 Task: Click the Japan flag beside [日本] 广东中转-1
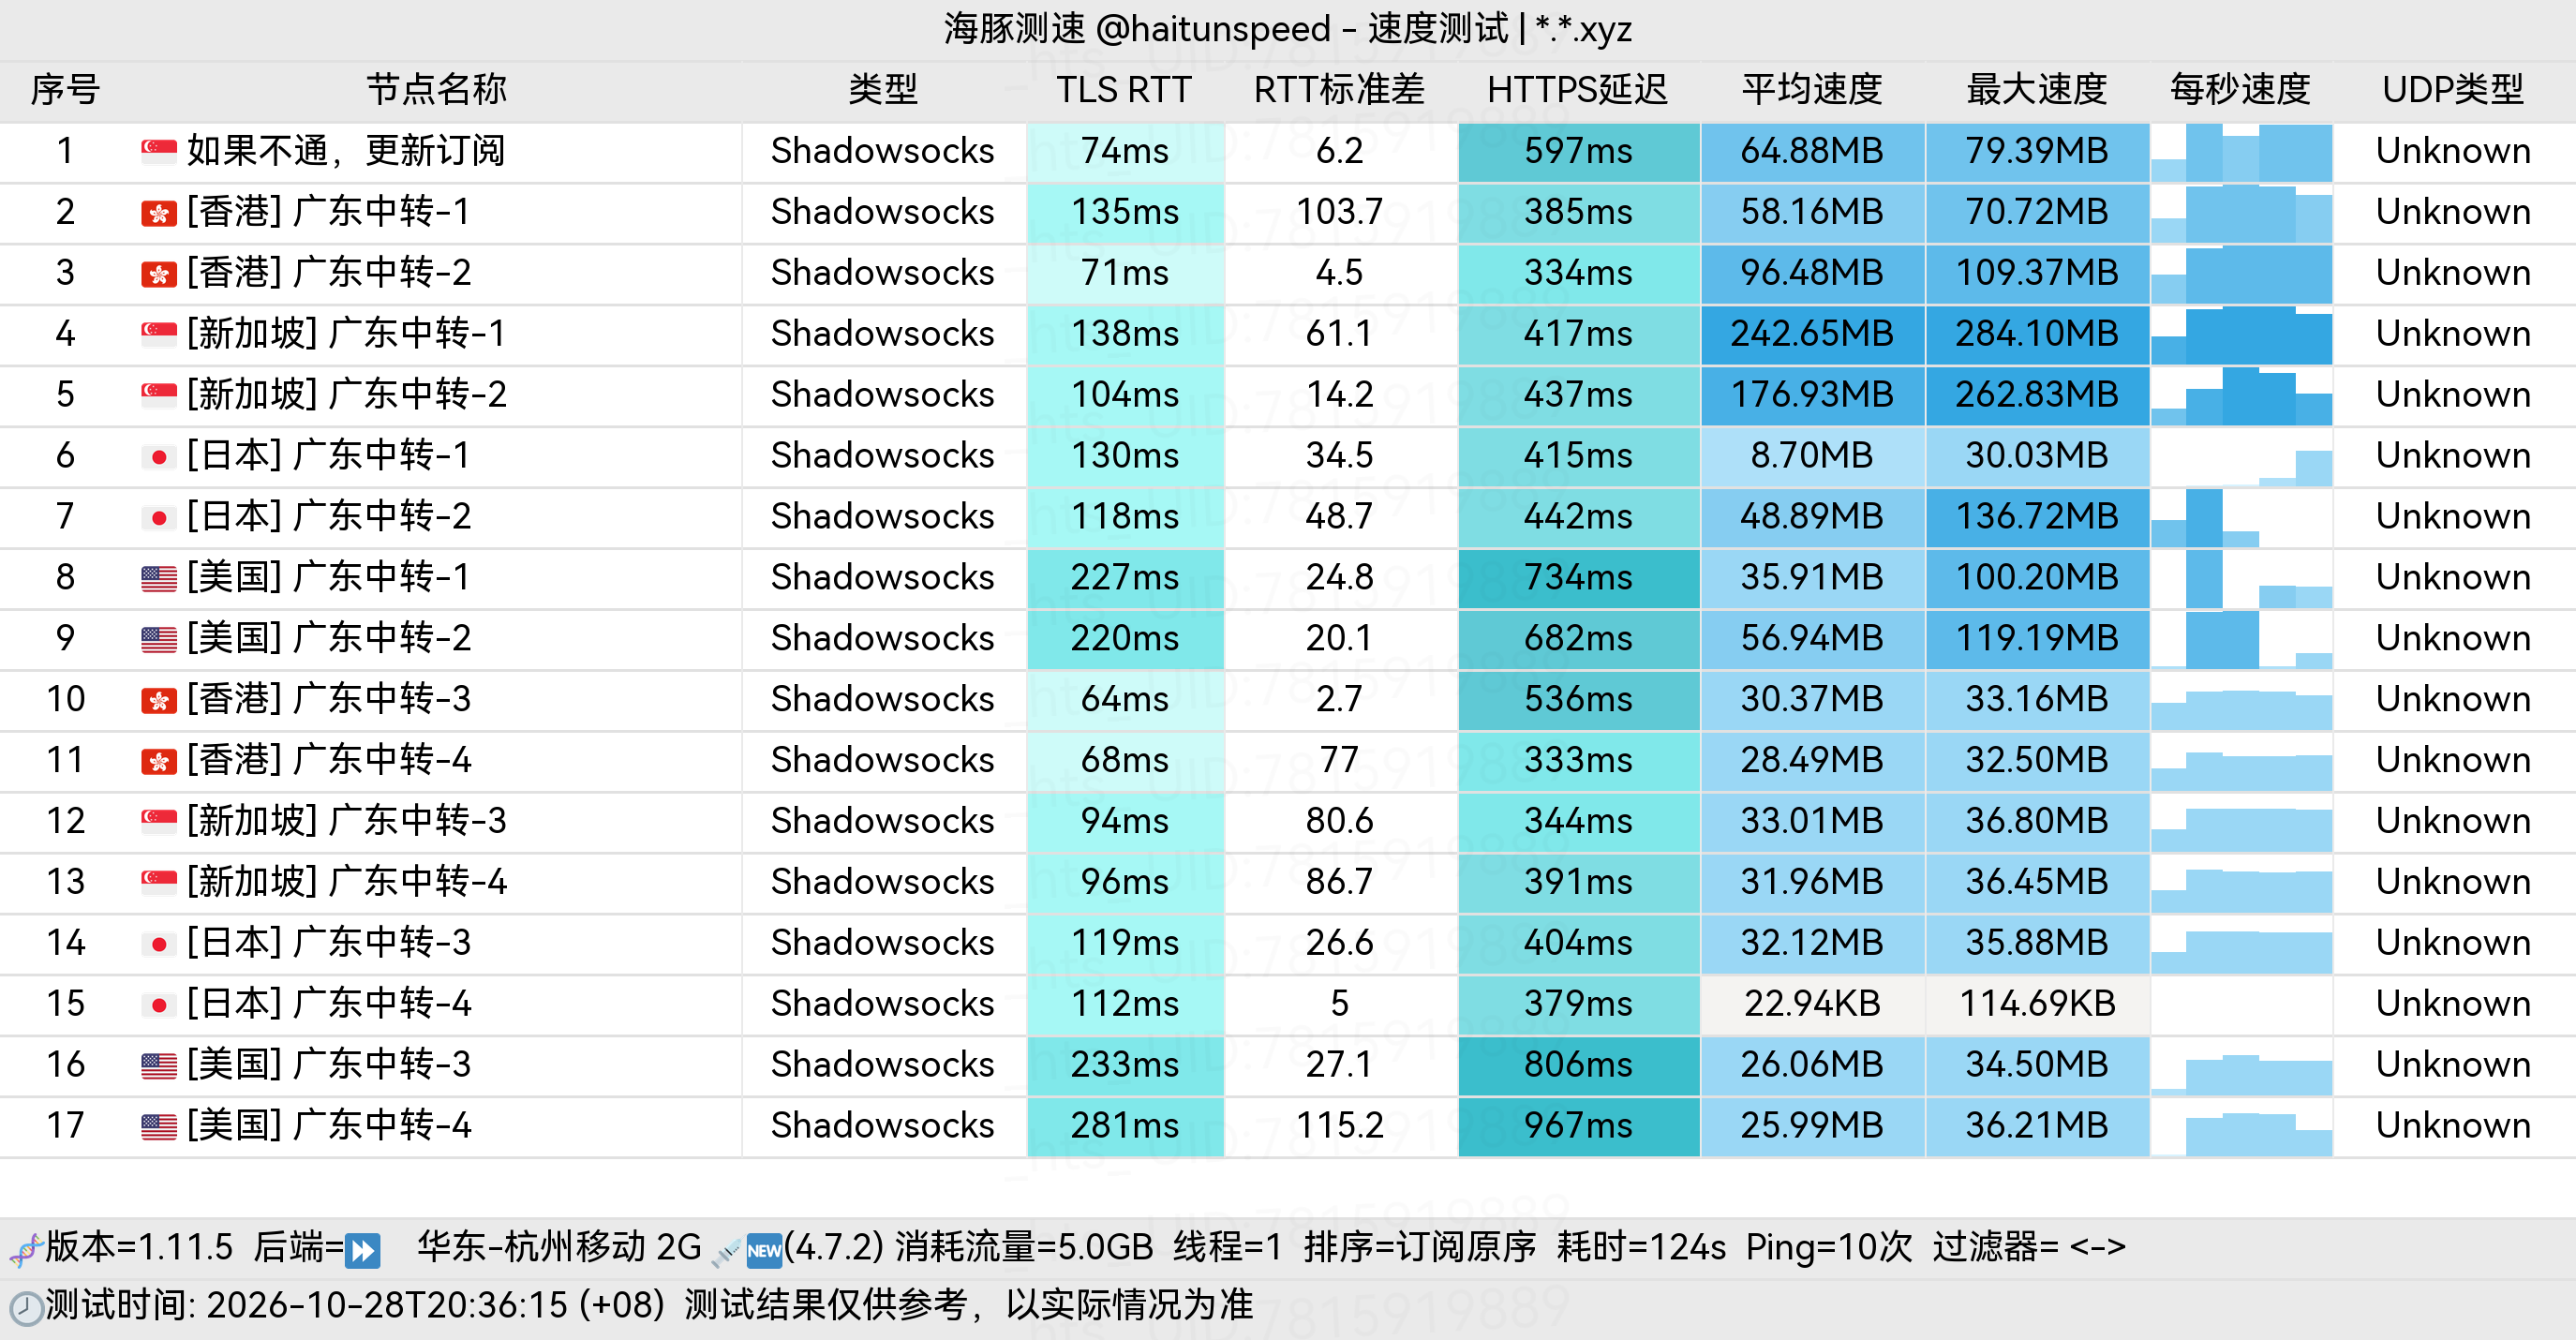click(159, 456)
